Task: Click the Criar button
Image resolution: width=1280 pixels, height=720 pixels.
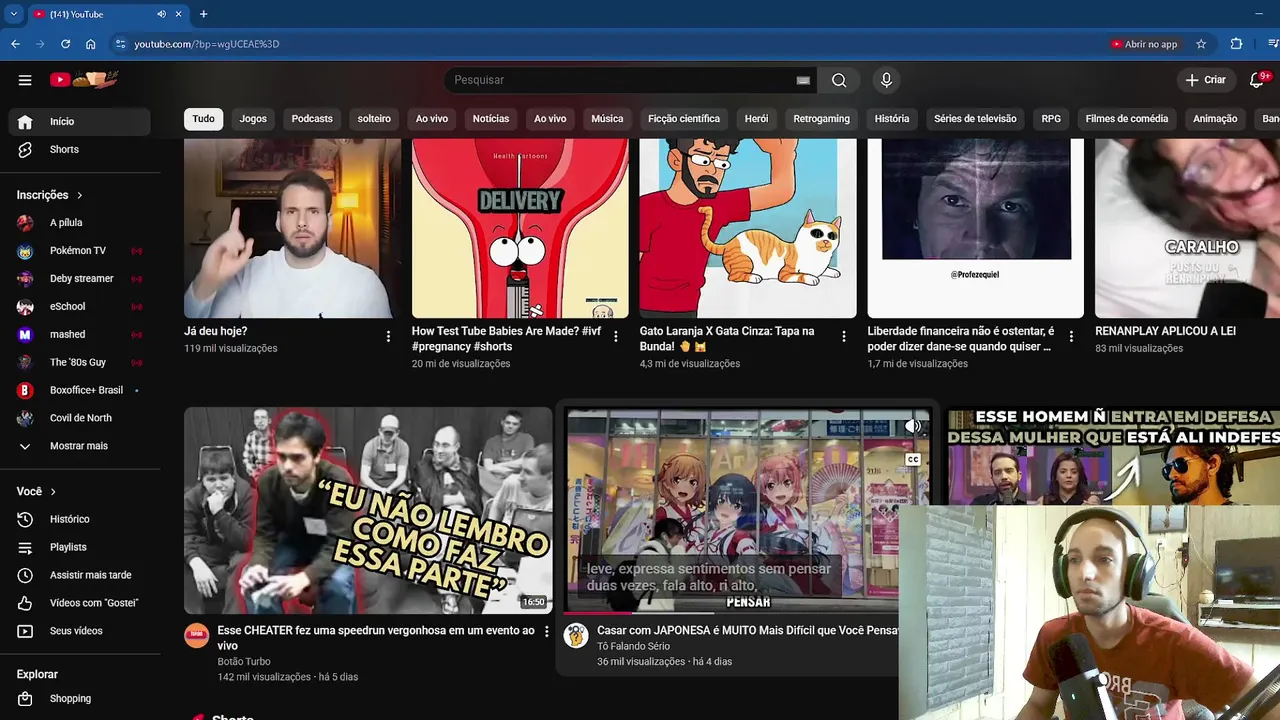Action: [x=1205, y=80]
